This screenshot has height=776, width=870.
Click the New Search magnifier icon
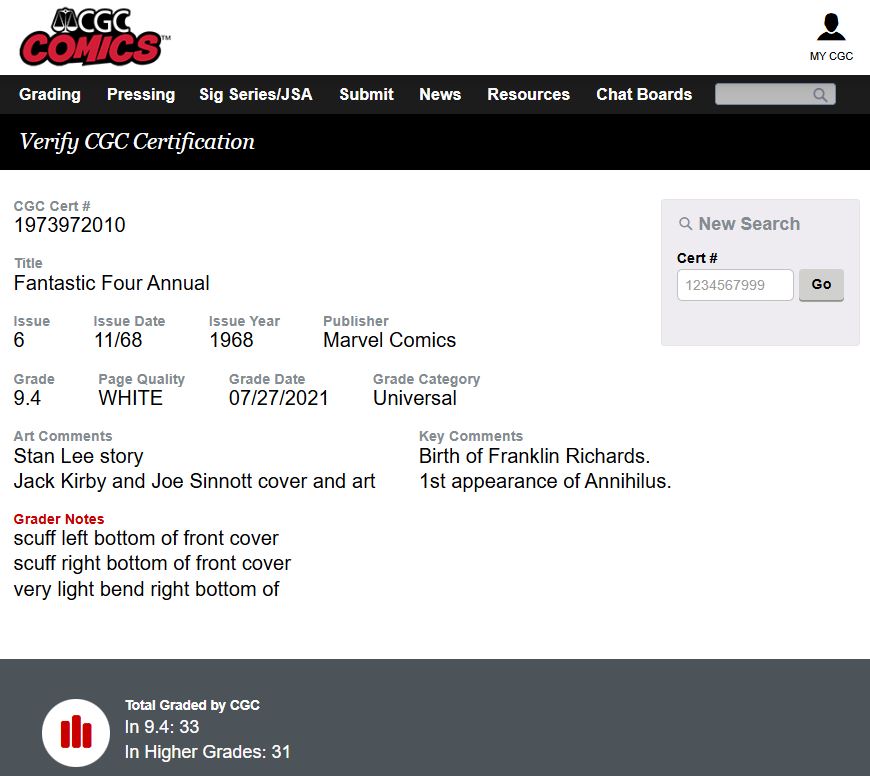pyautogui.click(x=685, y=224)
